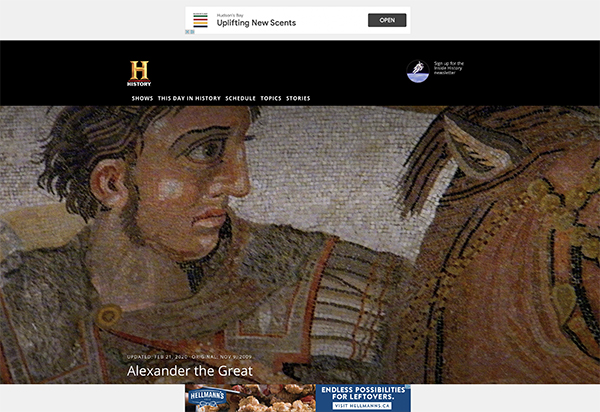Select TOPICS in the navigation bar

(271, 98)
